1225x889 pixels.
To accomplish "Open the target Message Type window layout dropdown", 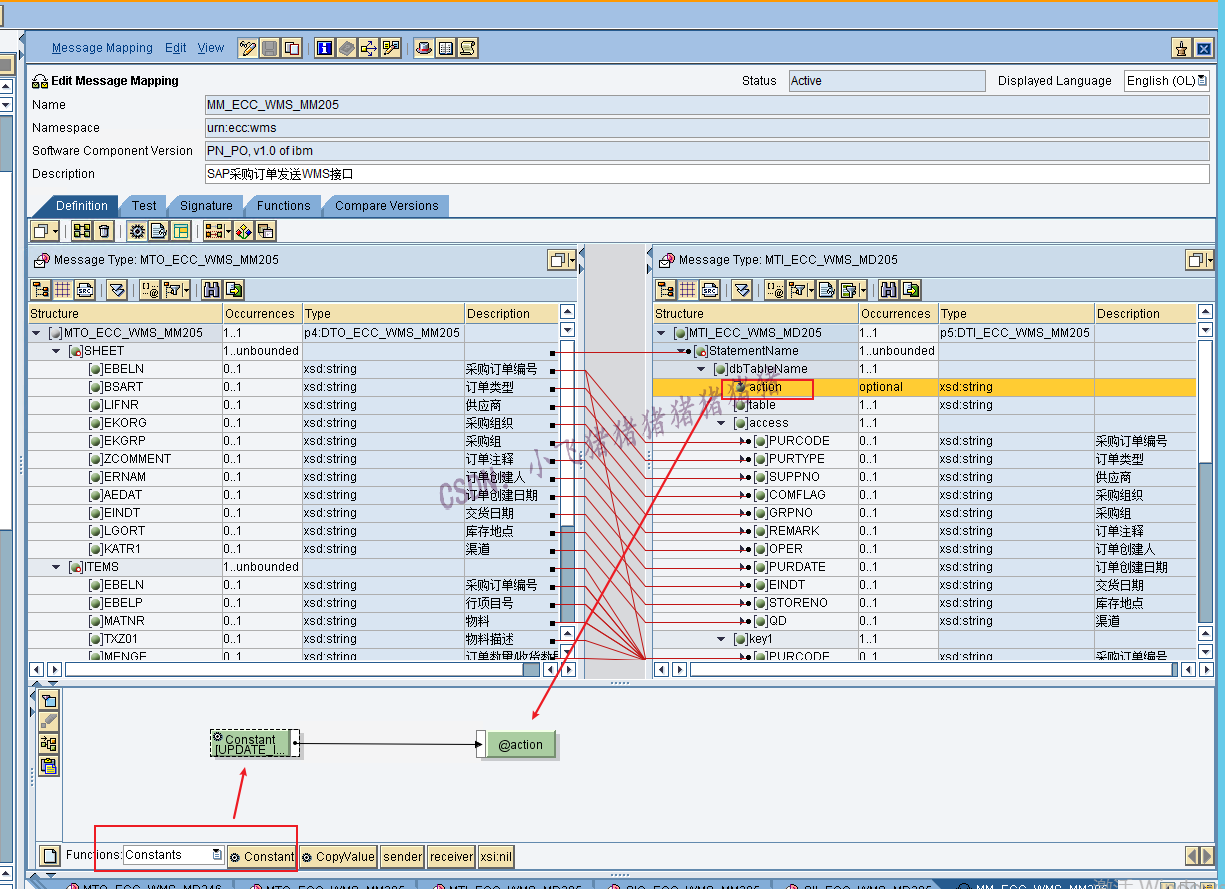I will coord(1200,260).
